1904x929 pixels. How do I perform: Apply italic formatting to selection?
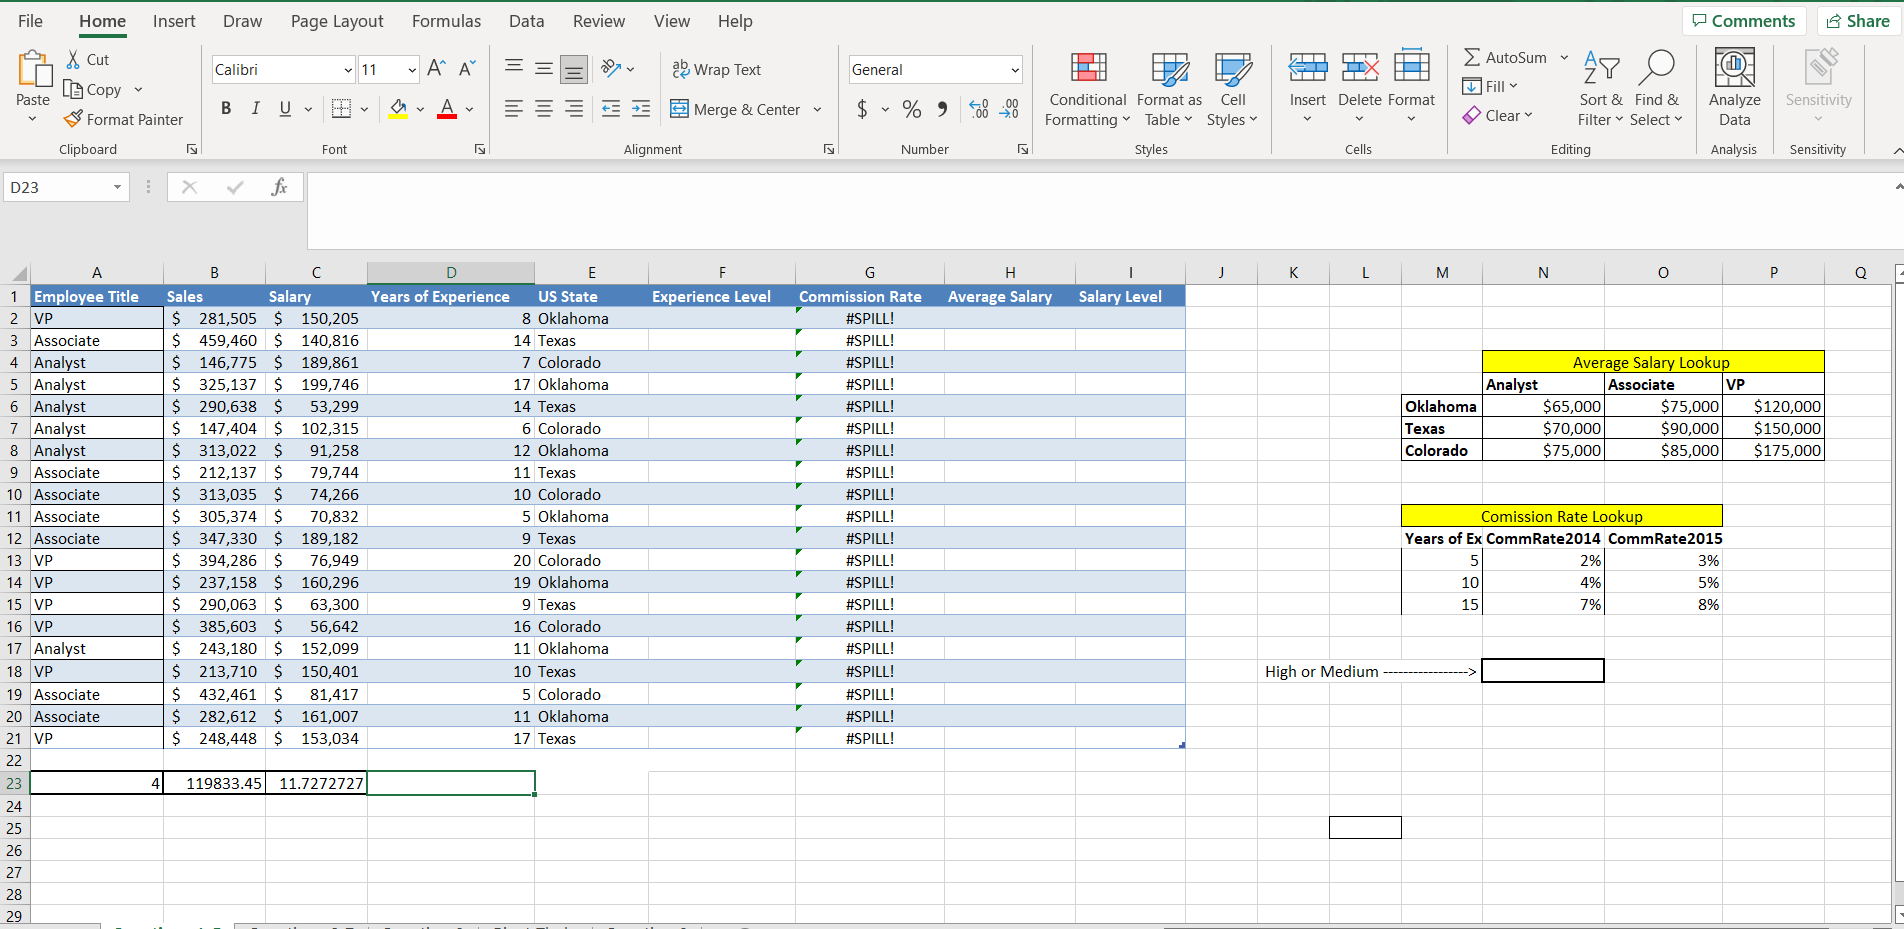click(x=255, y=109)
